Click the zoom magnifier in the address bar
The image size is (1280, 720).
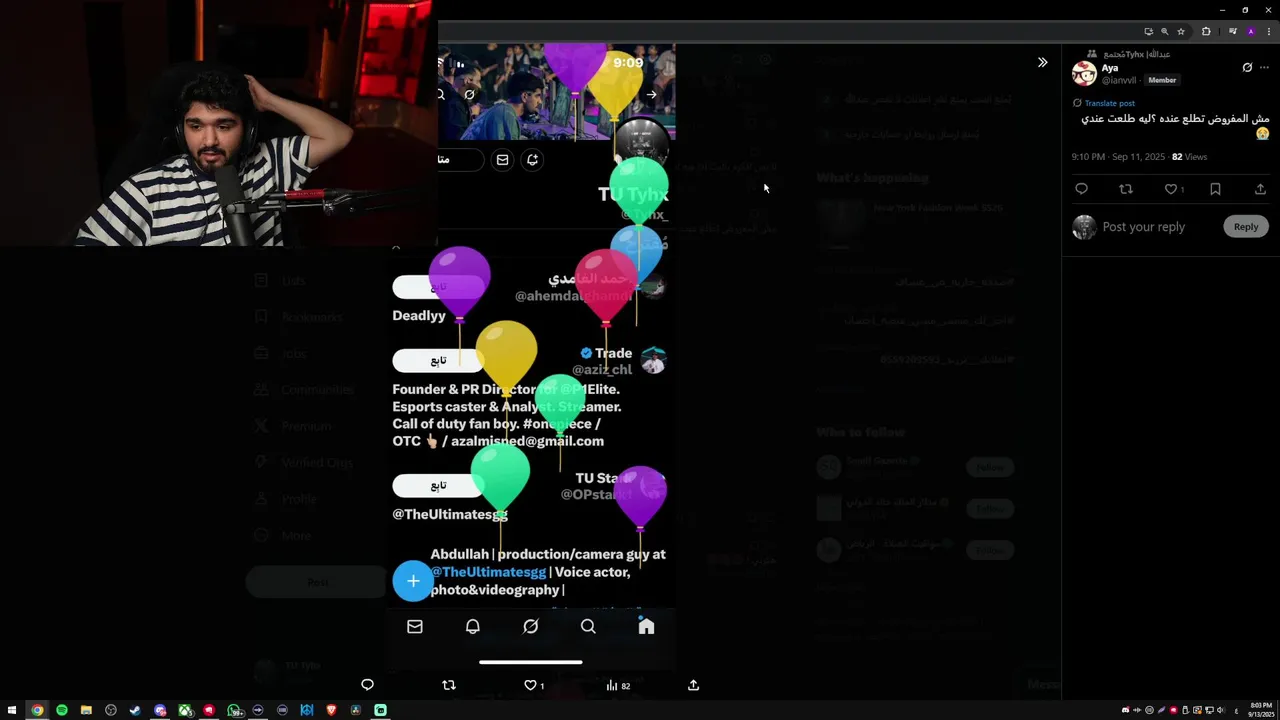click(1164, 31)
